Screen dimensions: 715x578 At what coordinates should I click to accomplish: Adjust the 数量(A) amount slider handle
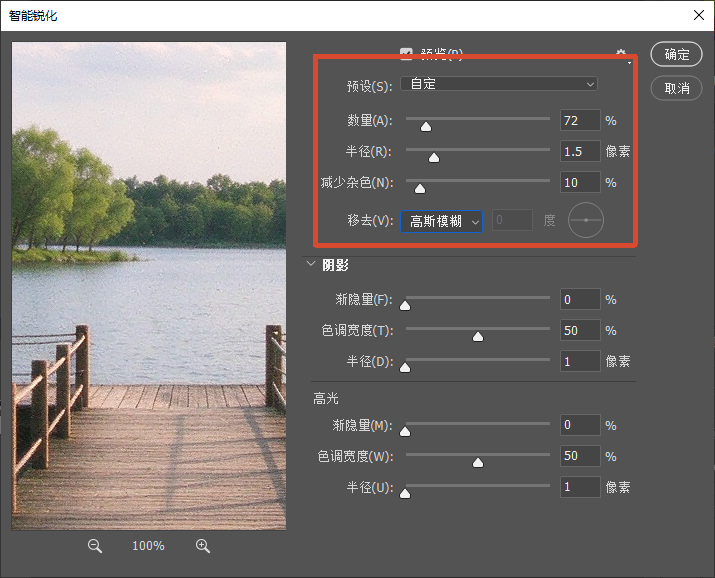[426, 127]
